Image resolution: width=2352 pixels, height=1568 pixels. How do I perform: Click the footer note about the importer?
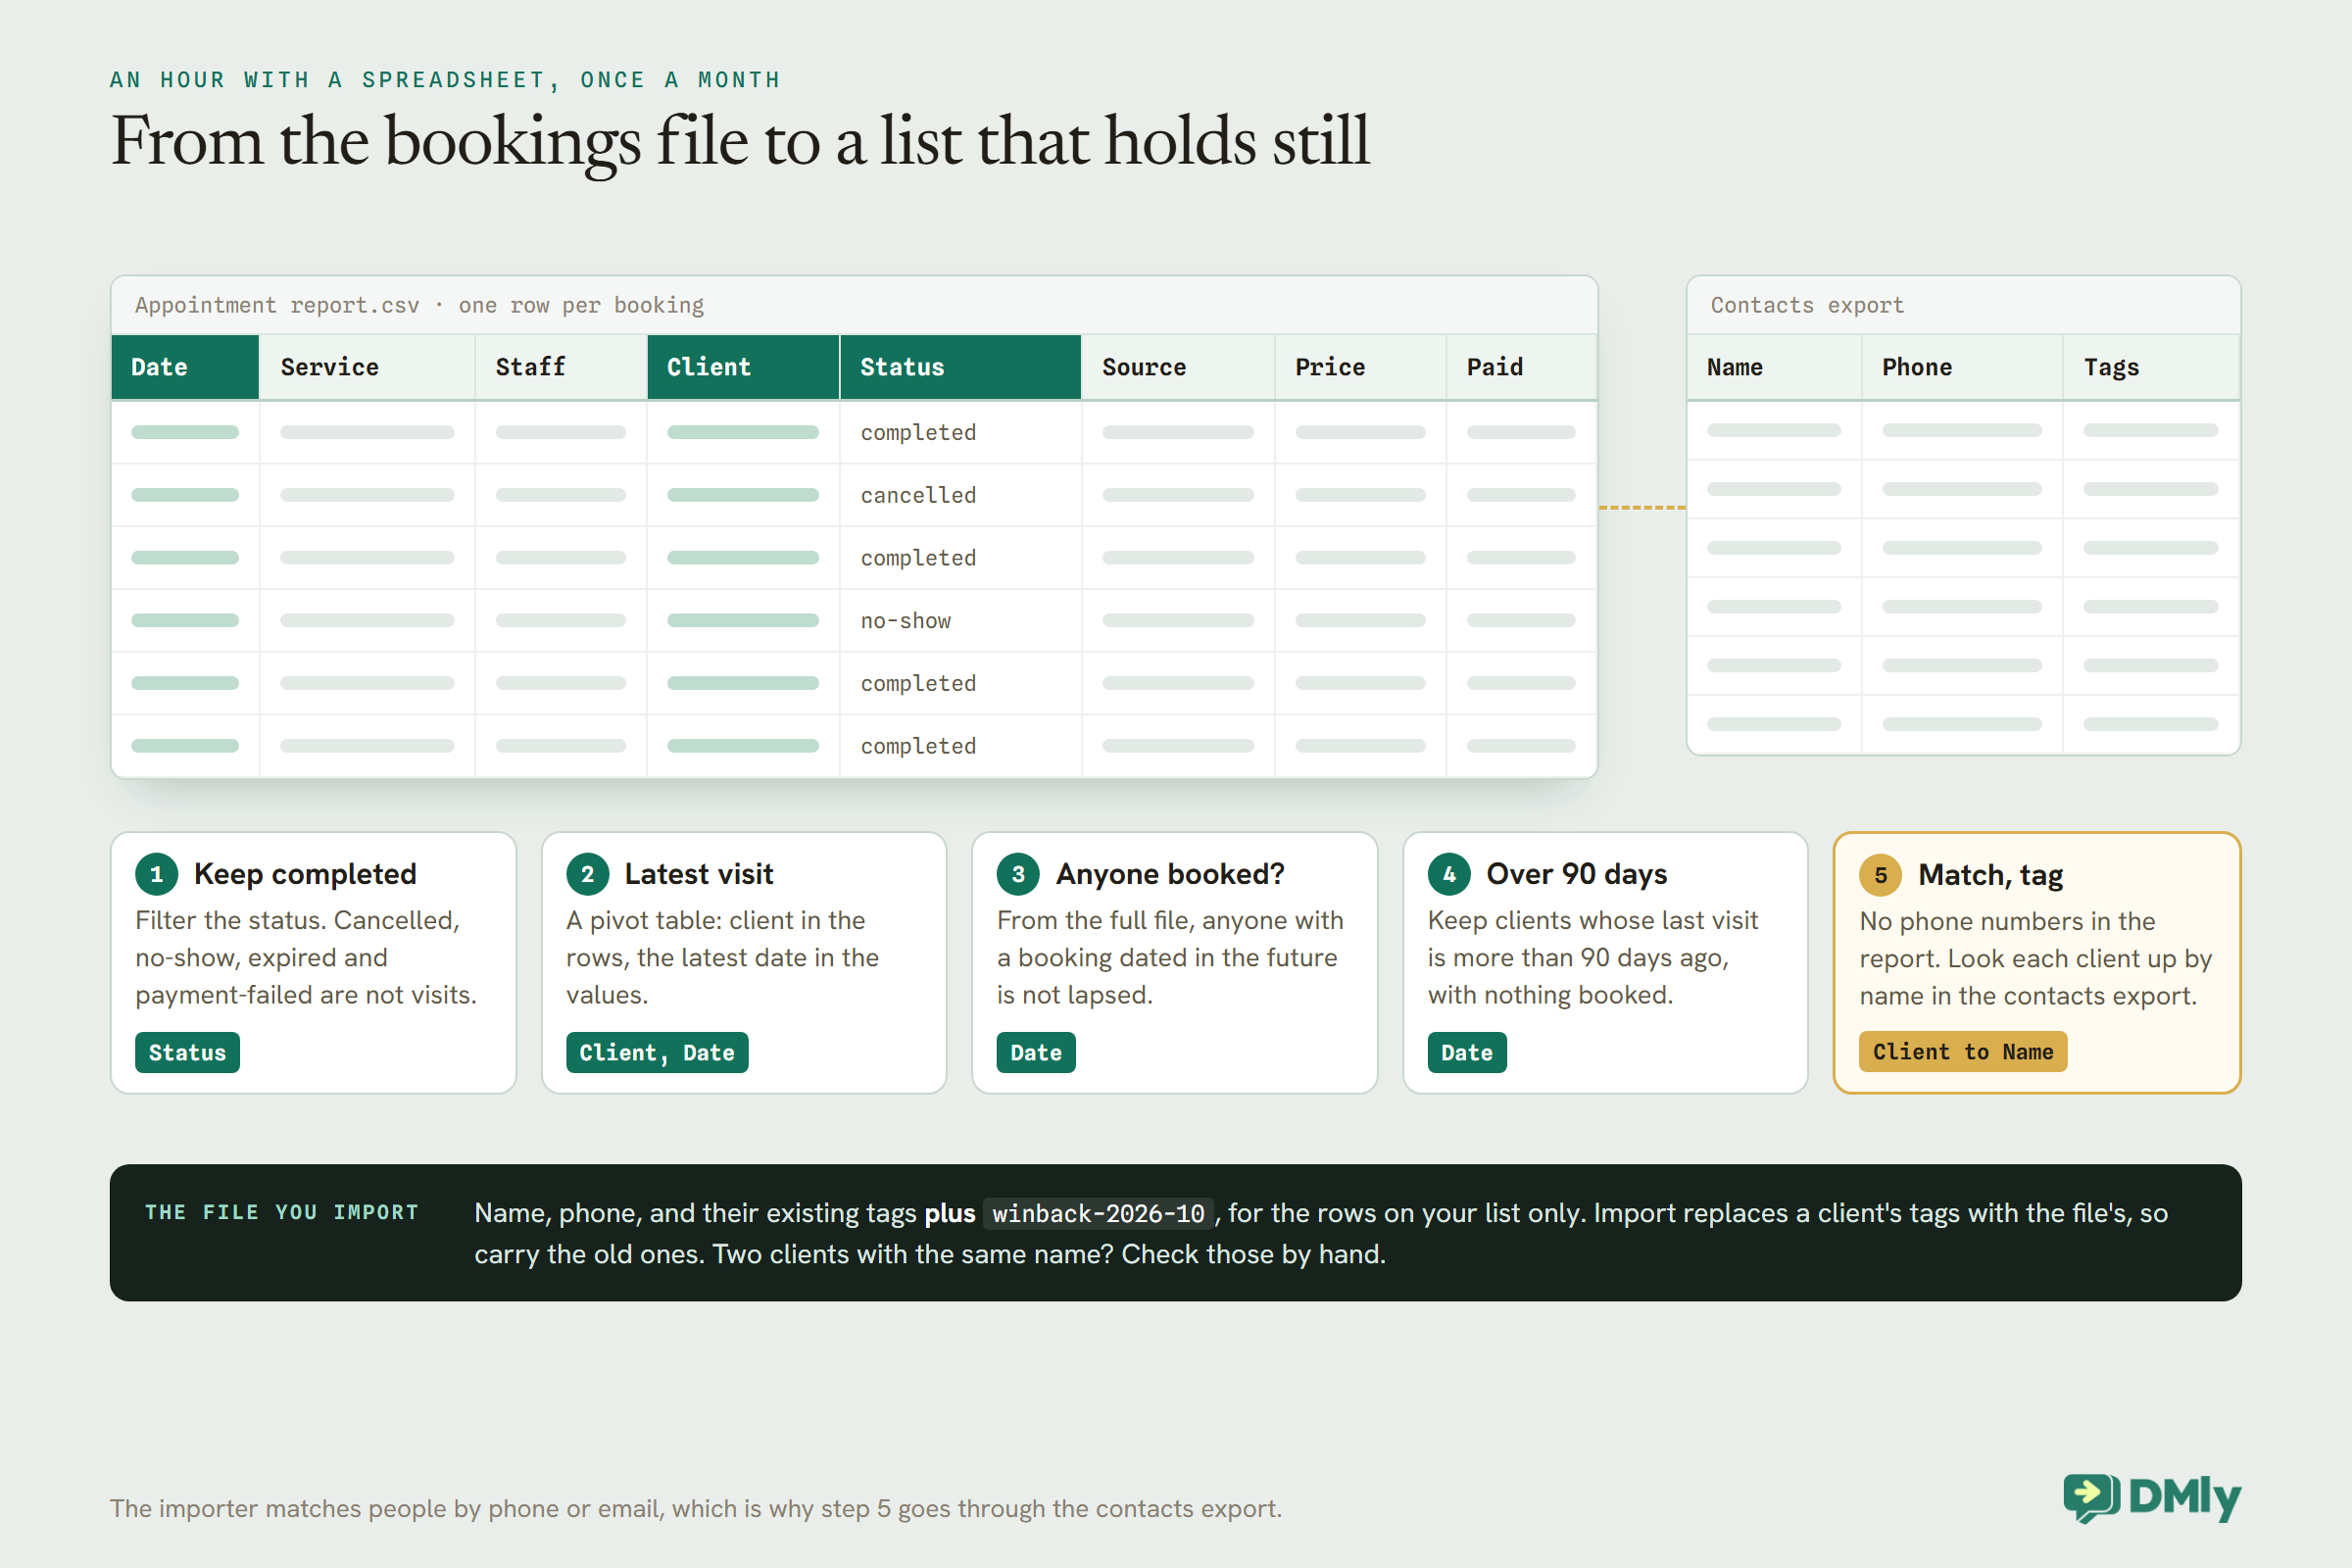tap(696, 1508)
